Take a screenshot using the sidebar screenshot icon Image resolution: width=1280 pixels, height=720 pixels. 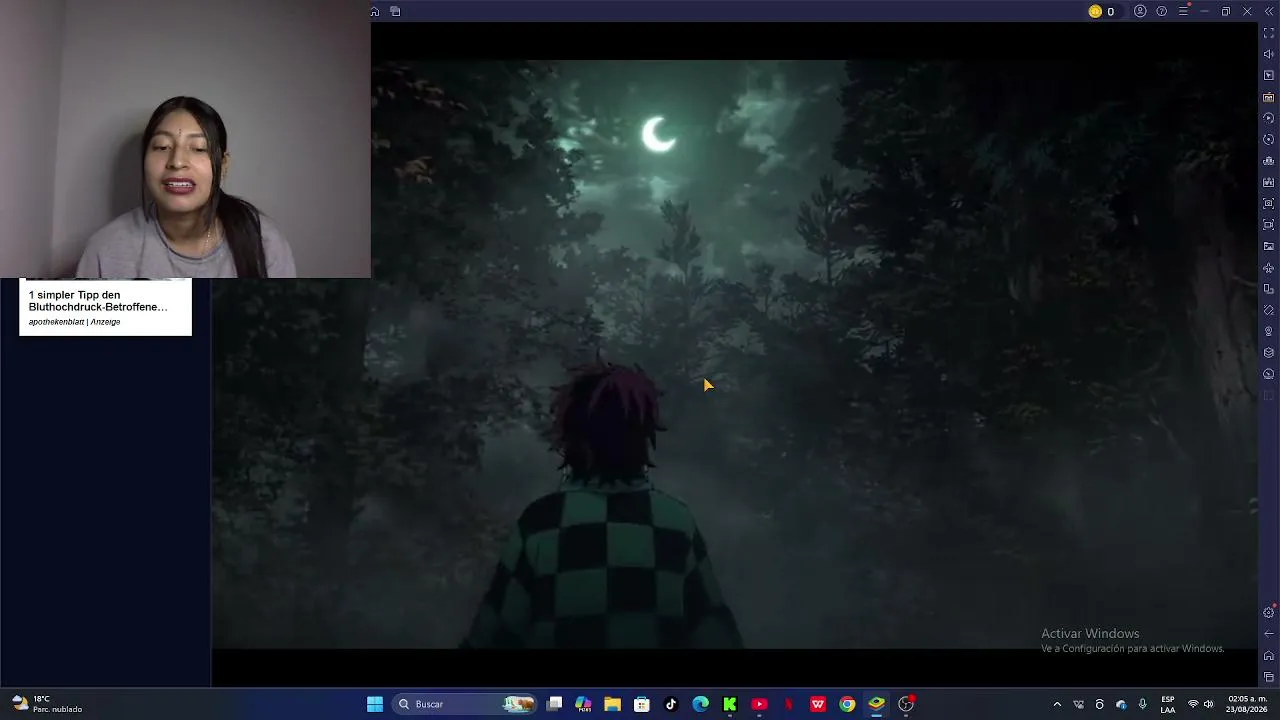(1269, 203)
